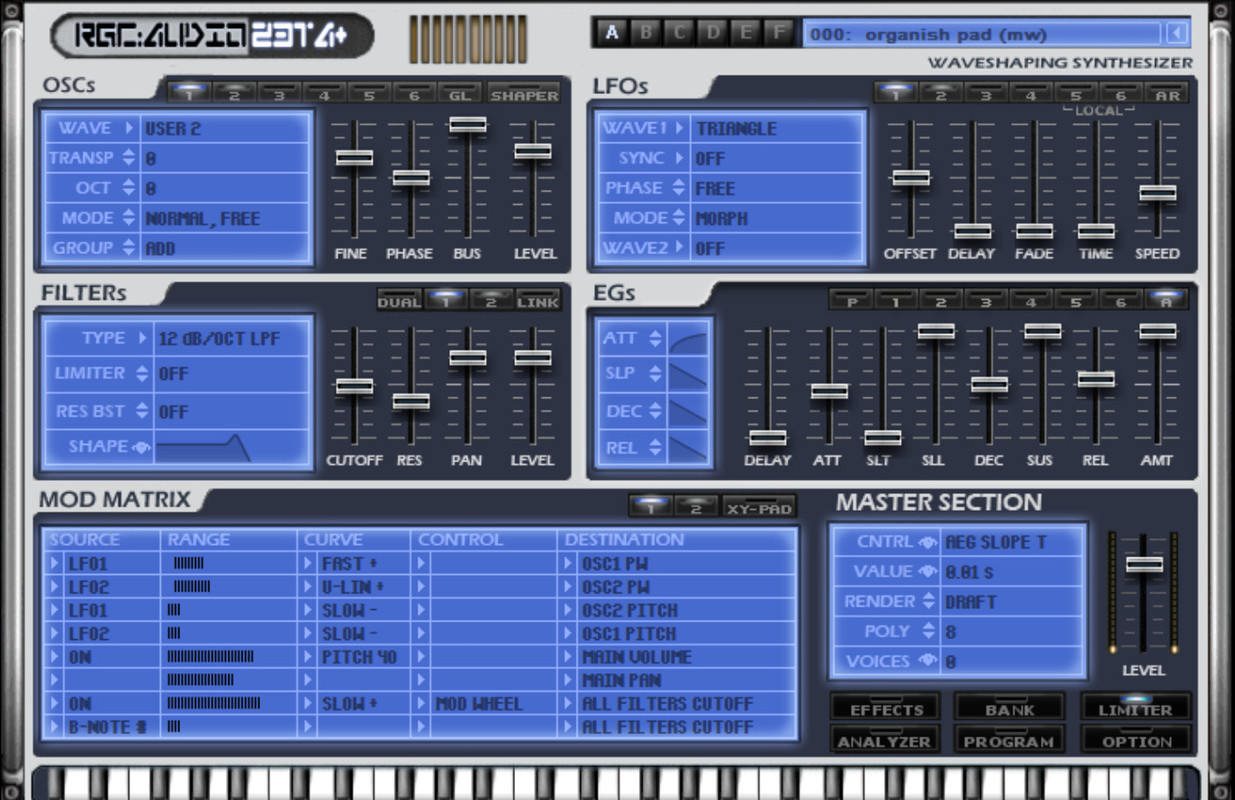Click the filter CUTOFF slider handle
This screenshot has width=1235, height=800.
click(354, 385)
